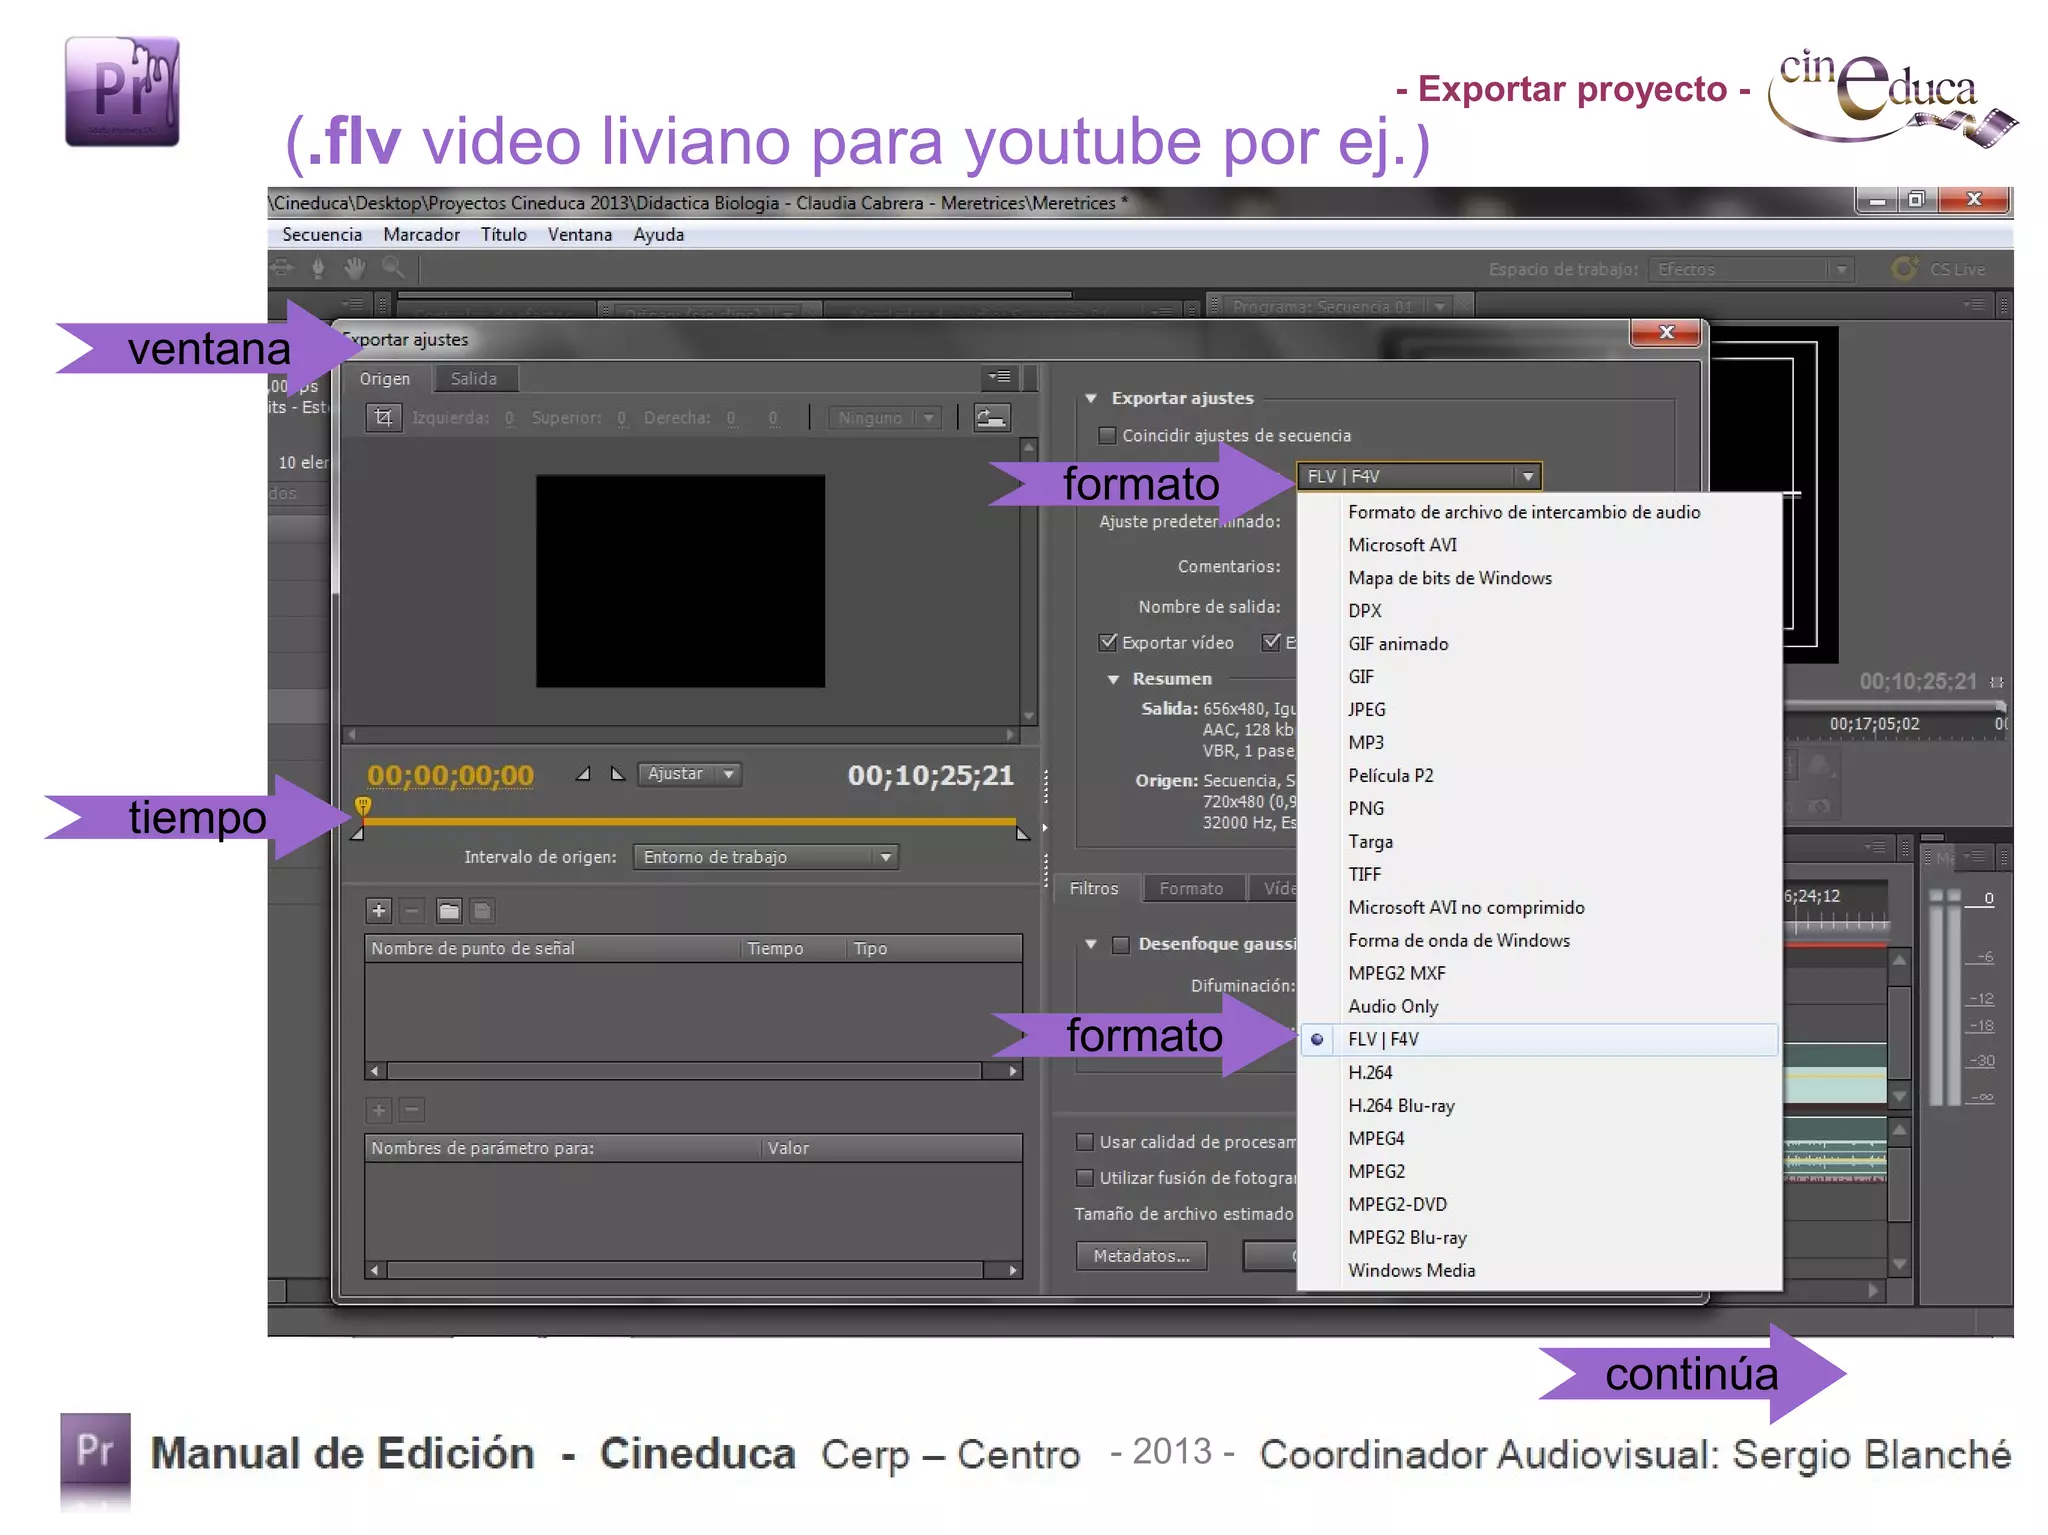
Task: Select the FLV | F4V radio option
Action: tap(1318, 1040)
